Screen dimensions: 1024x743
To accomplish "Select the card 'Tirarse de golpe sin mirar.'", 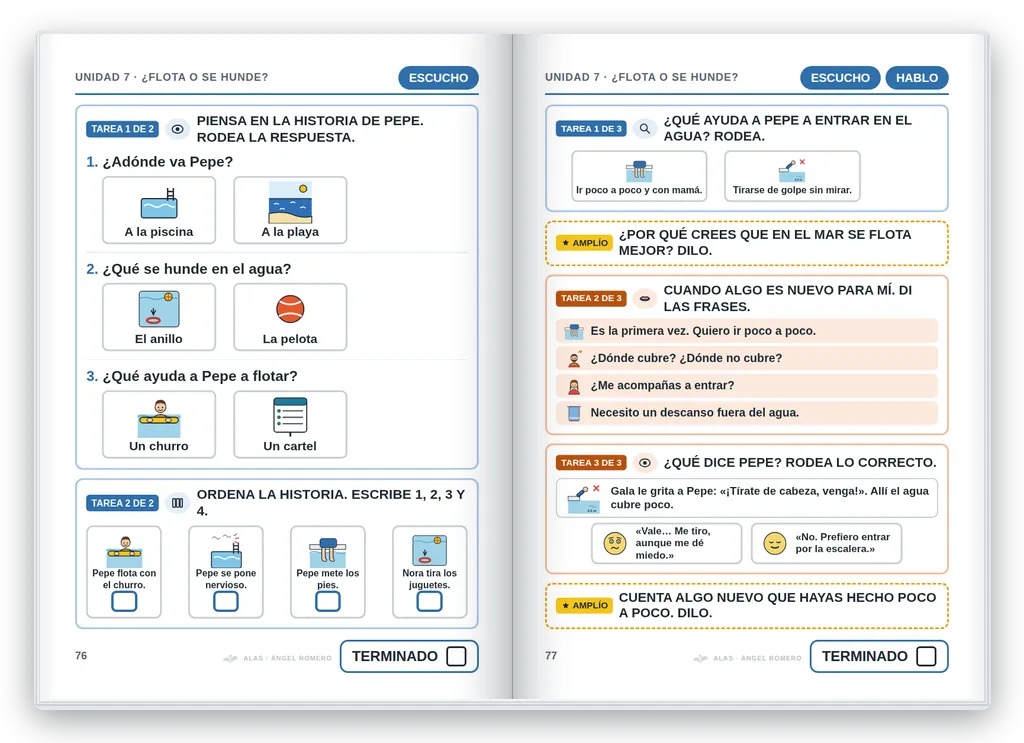I will point(792,176).
